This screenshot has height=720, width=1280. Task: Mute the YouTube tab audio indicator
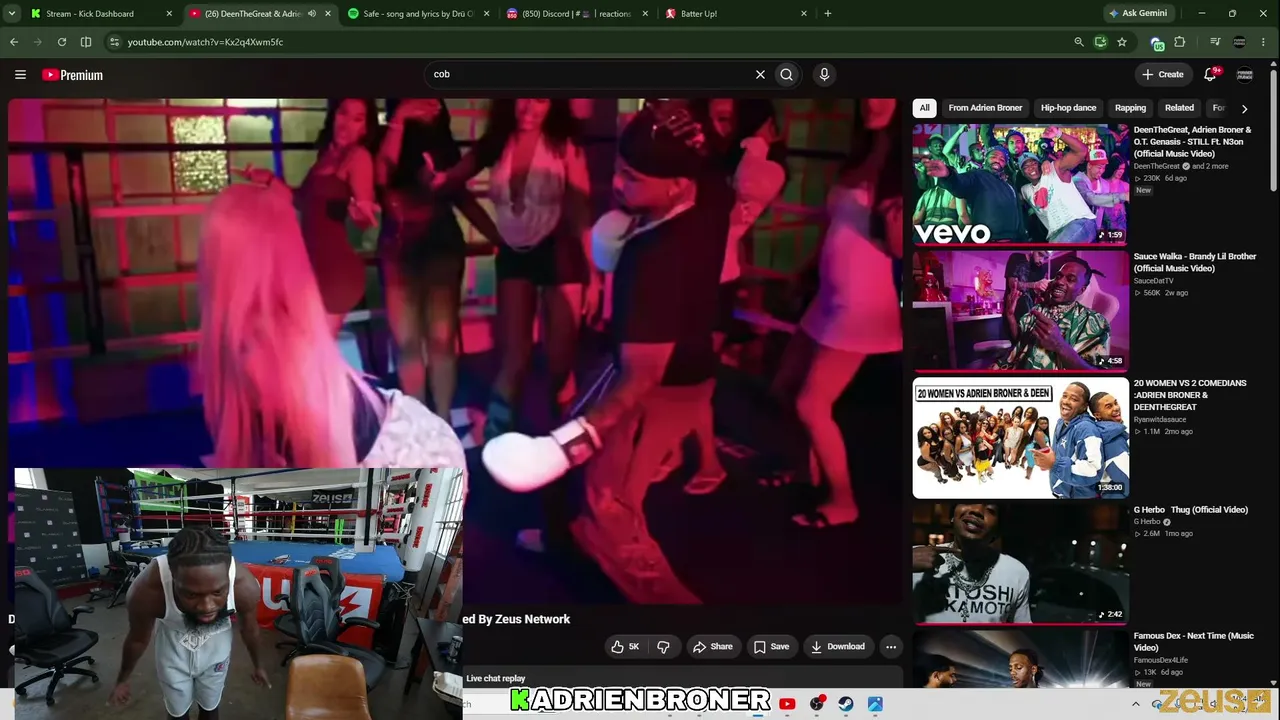(312, 14)
